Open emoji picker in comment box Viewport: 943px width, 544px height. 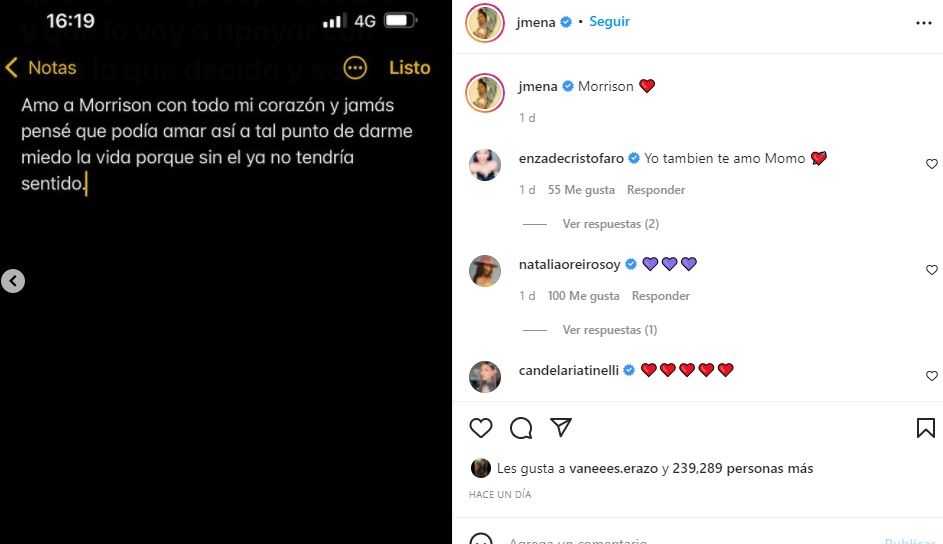[x=481, y=539]
